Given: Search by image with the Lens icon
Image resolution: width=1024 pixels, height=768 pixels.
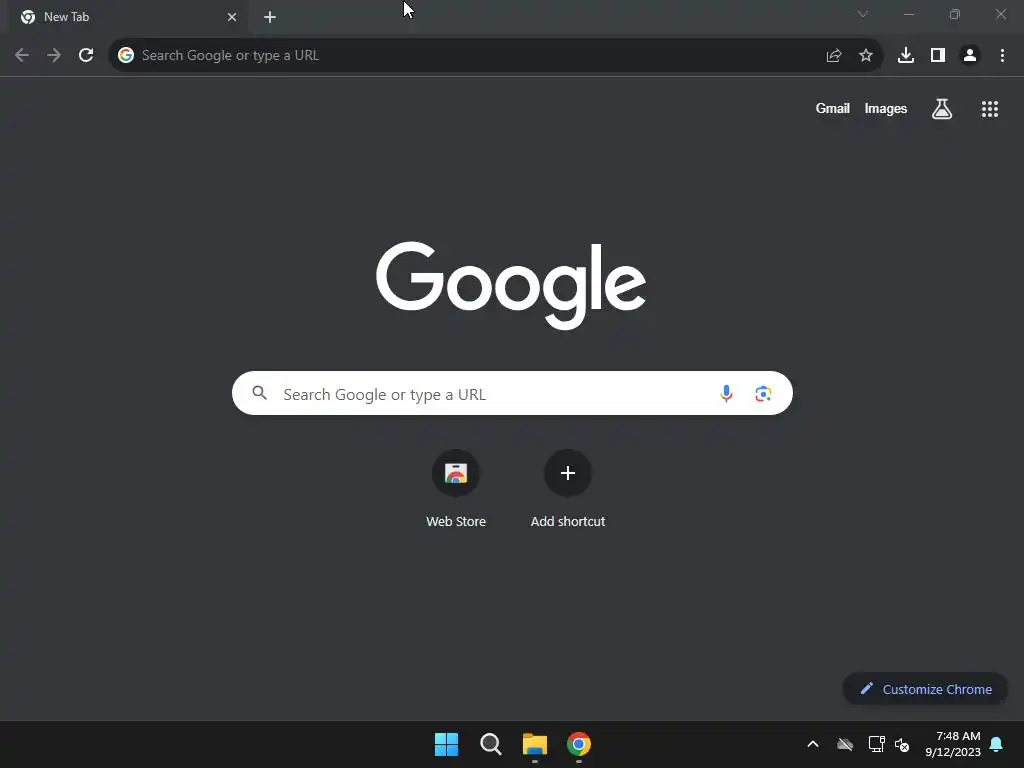Looking at the screenshot, I should [x=763, y=394].
